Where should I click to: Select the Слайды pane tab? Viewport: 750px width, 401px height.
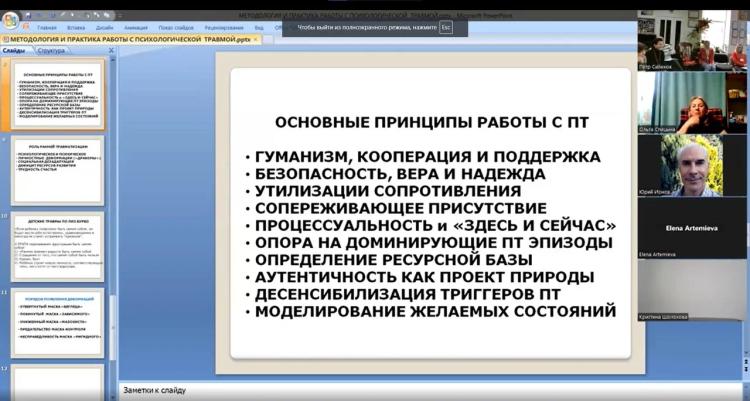point(14,50)
